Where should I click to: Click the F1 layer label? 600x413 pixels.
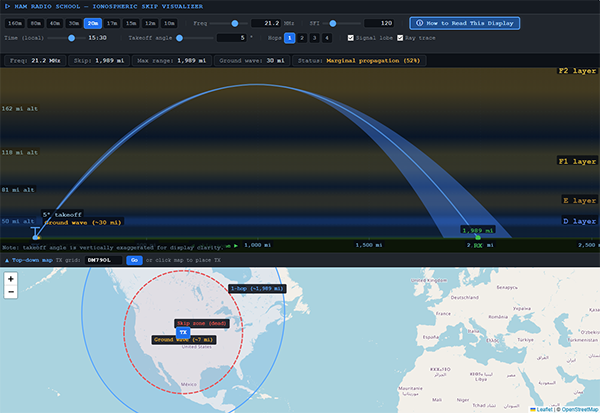pos(577,161)
